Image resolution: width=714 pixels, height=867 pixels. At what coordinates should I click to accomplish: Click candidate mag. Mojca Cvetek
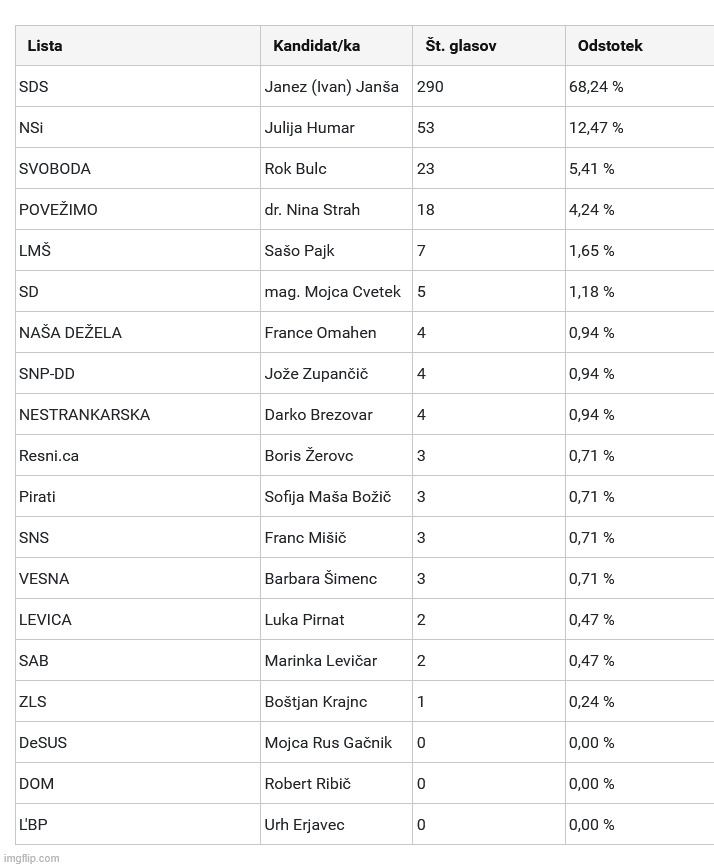(x=332, y=292)
